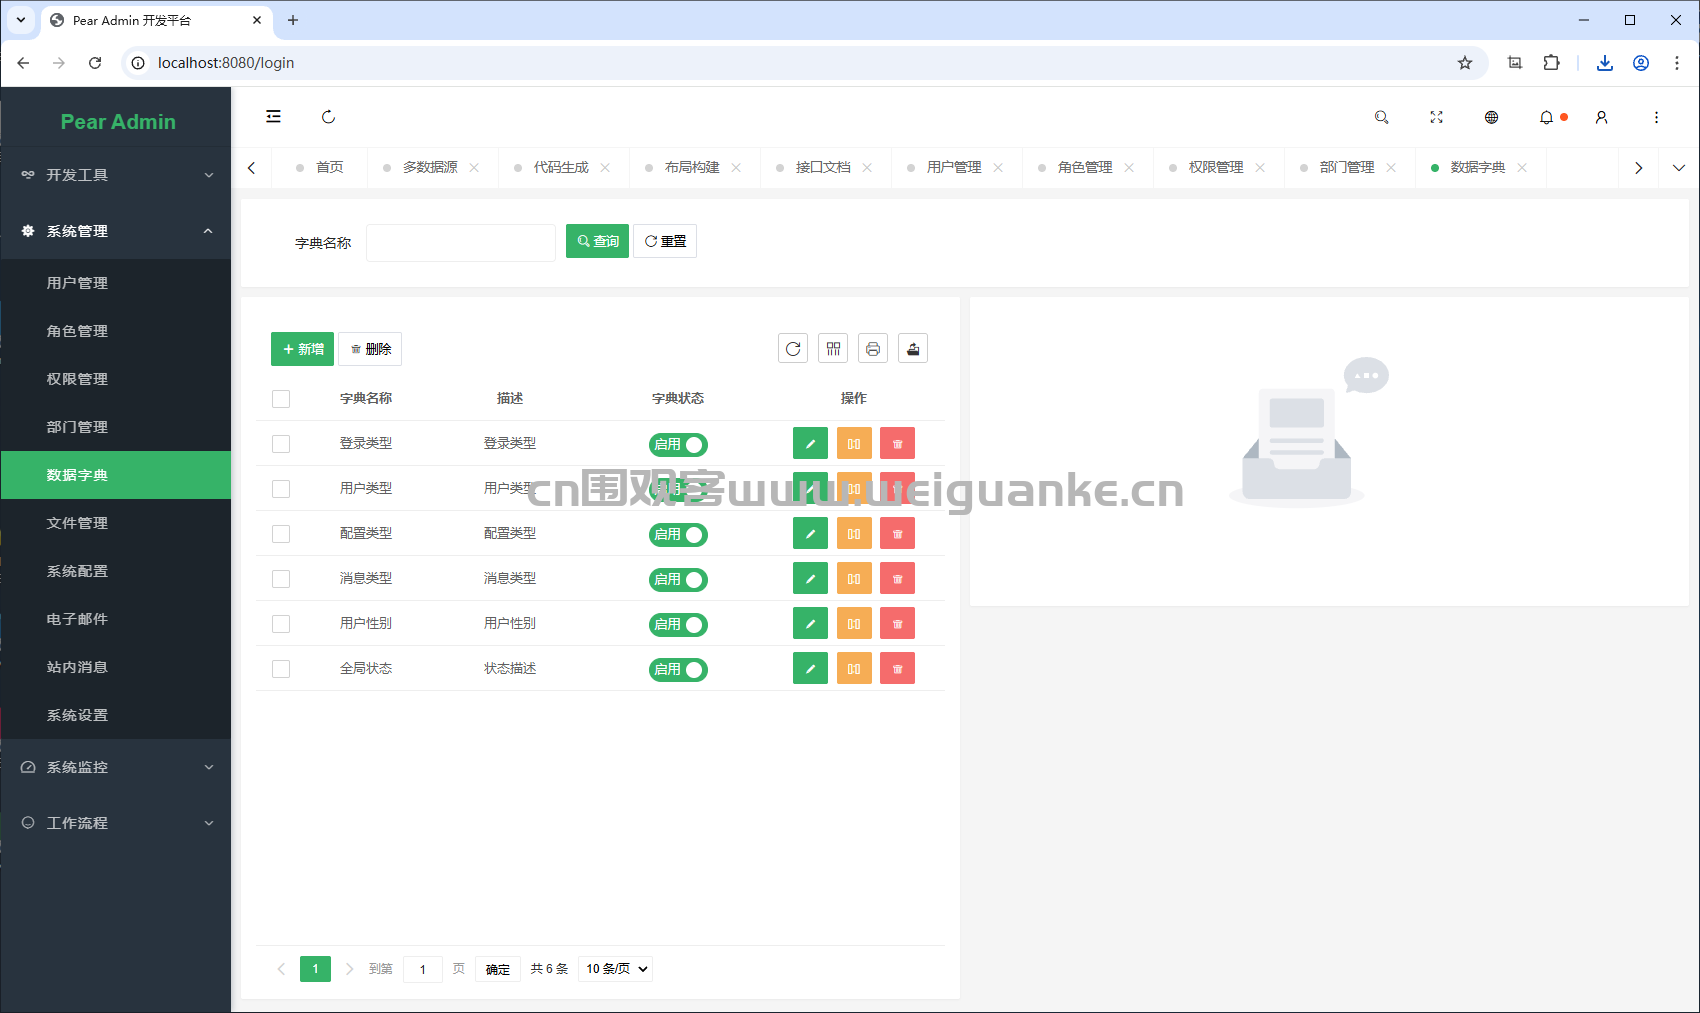Toggle 启用 switch for 全局状态
This screenshot has height=1013, width=1700.
click(x=678, y=669)
